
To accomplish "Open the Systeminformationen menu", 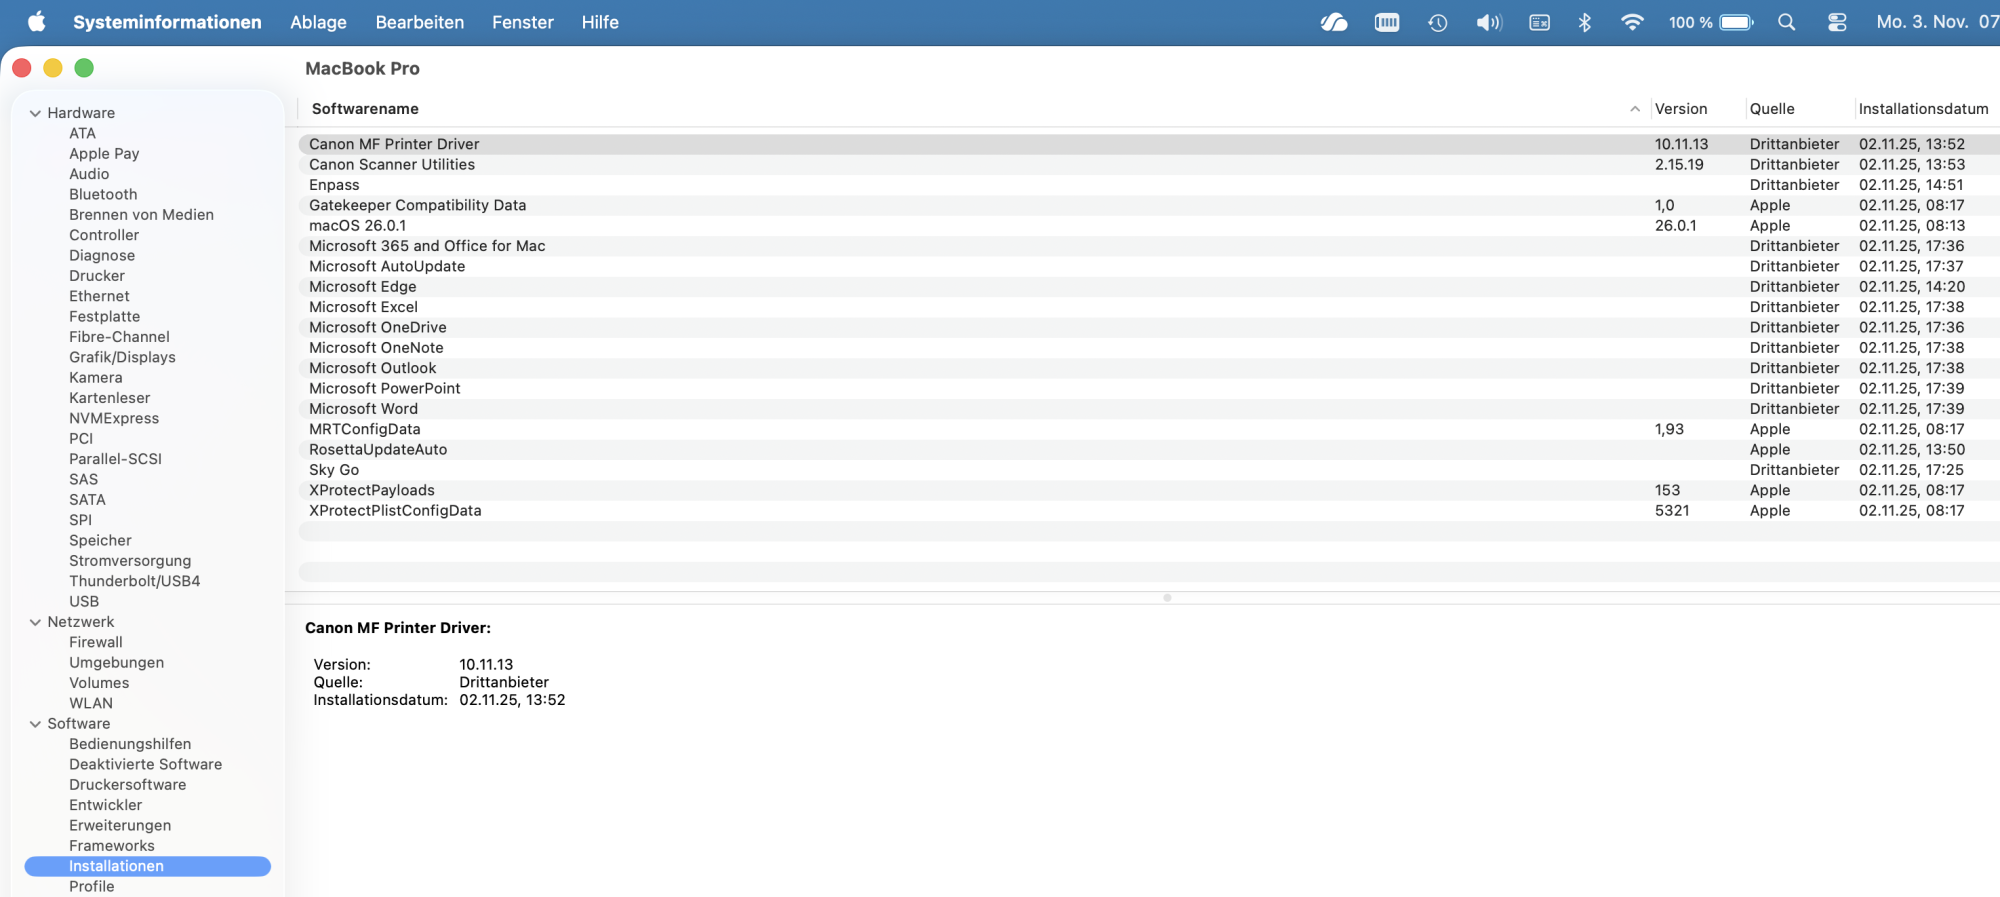I will coord(167,22).
